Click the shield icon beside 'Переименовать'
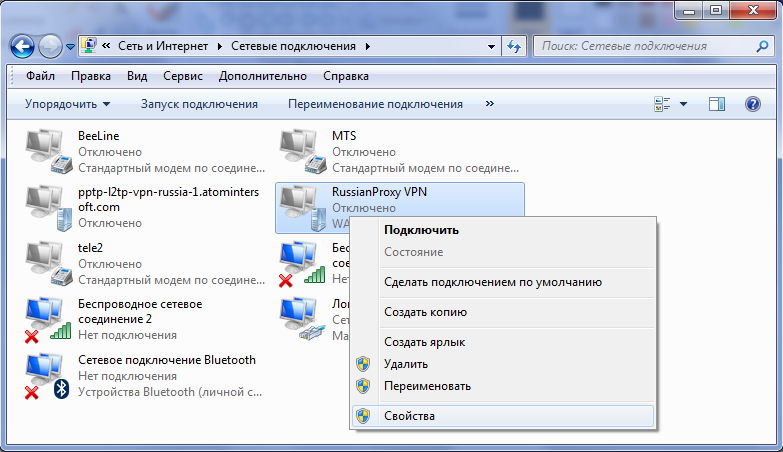The height and width of the screenshot is (452, 783). (x=363, y=386)
